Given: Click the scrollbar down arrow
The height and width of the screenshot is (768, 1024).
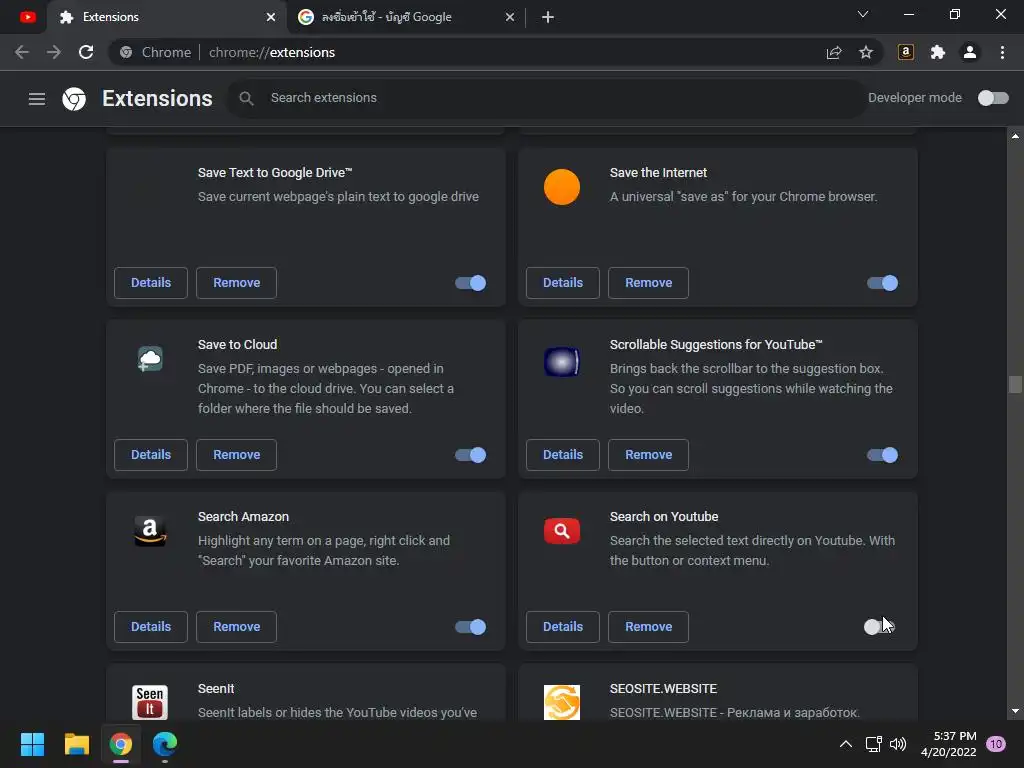Looking at the screenshot, I should tap(1015, 711).
